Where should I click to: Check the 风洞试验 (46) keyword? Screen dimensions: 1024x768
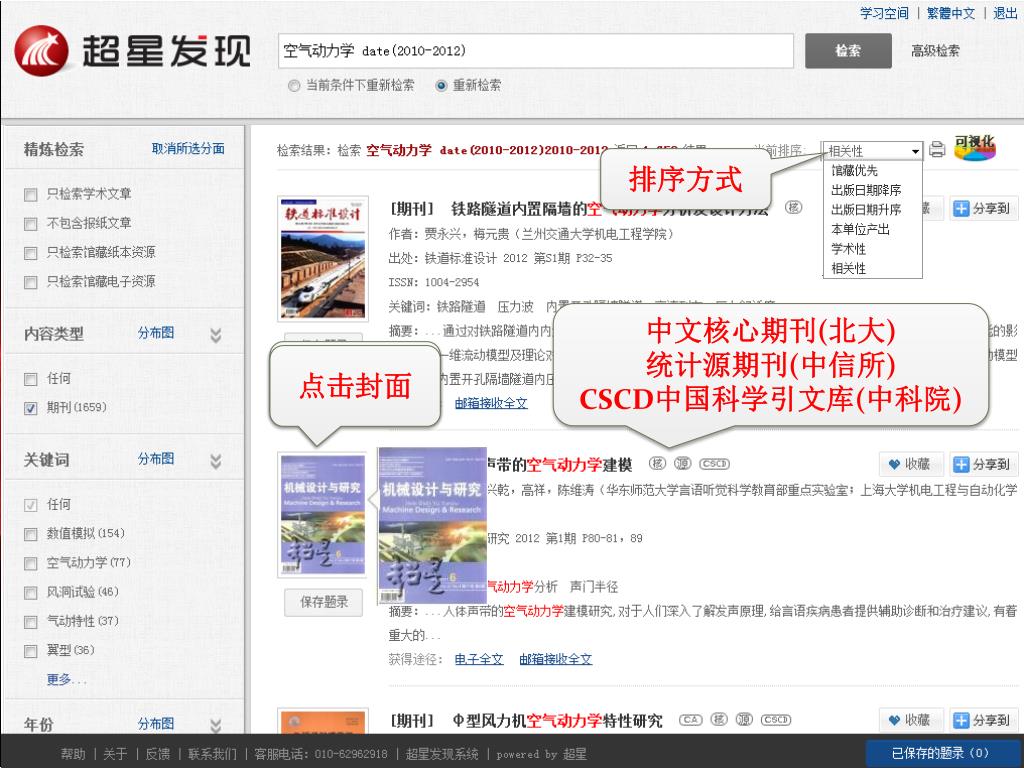[31, 593]
